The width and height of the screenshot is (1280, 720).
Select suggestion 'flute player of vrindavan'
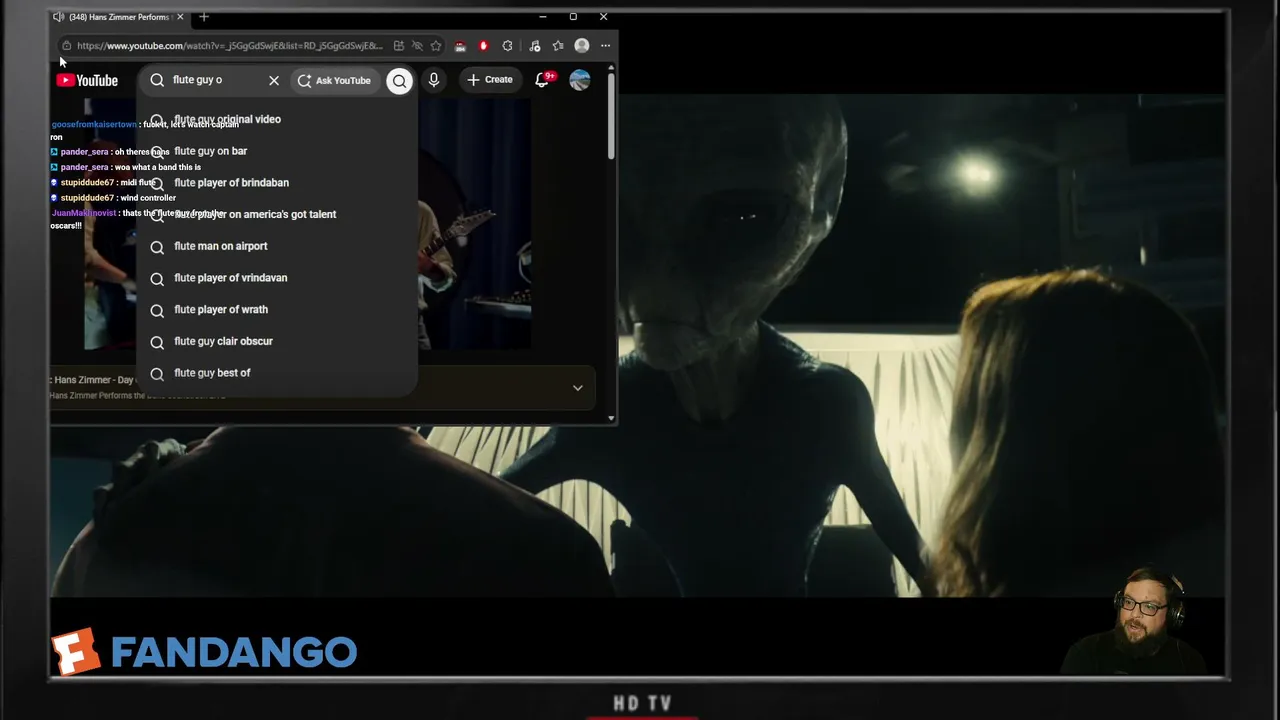(x=277, y=278)
